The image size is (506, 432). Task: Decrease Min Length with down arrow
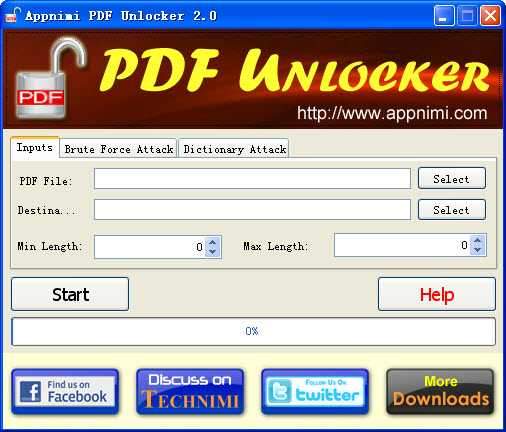tap(213, 252)
